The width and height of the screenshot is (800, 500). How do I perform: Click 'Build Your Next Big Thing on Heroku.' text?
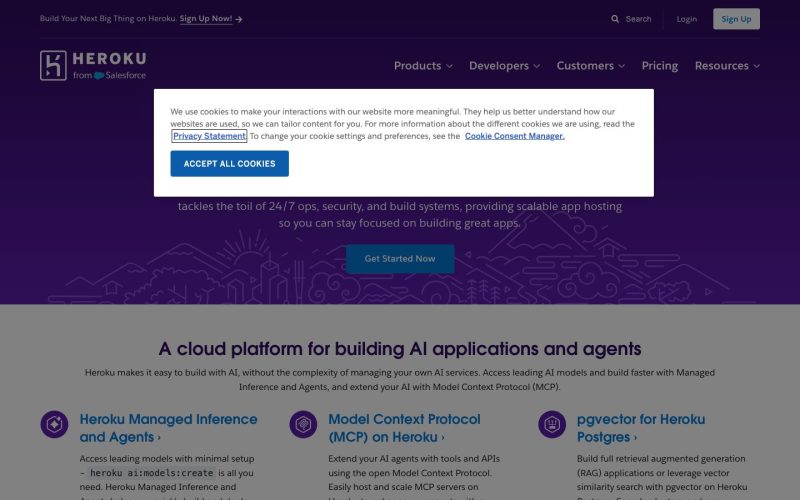[x=108, y=19]
